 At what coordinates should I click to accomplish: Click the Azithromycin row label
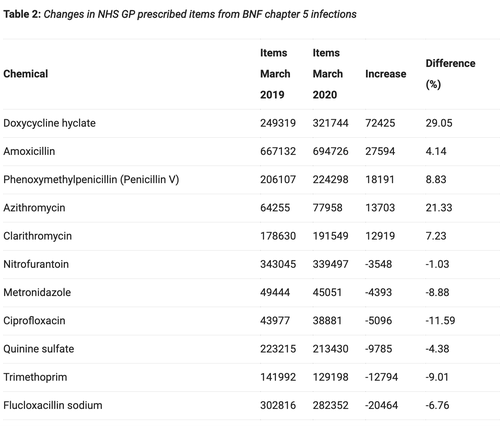[34, 208]
